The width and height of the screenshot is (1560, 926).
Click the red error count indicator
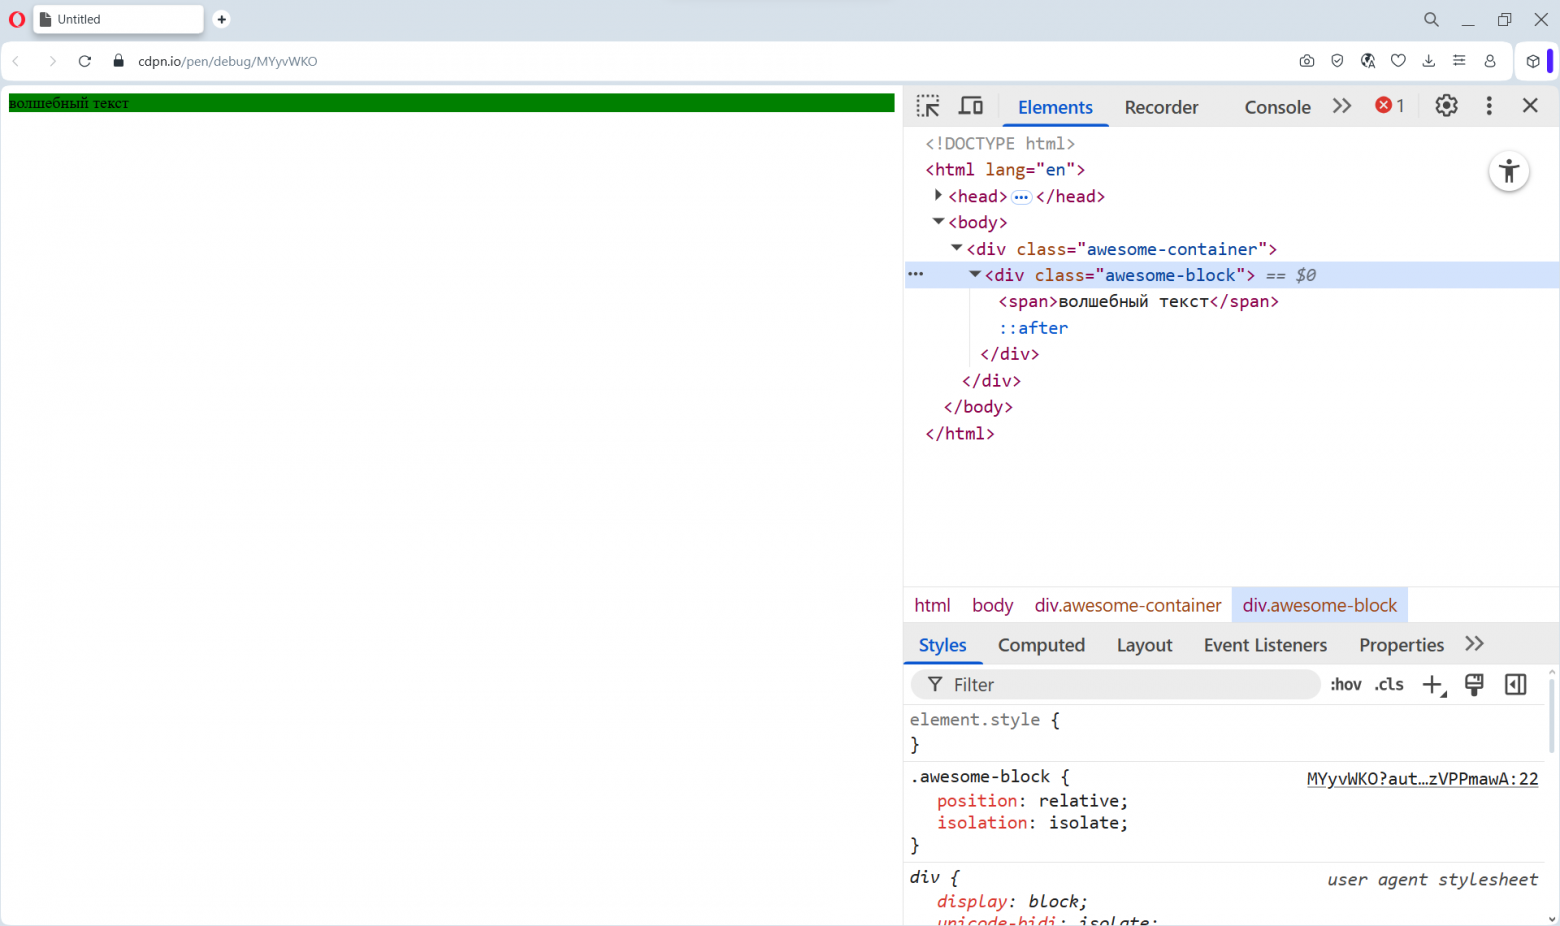pos(1390,106)
